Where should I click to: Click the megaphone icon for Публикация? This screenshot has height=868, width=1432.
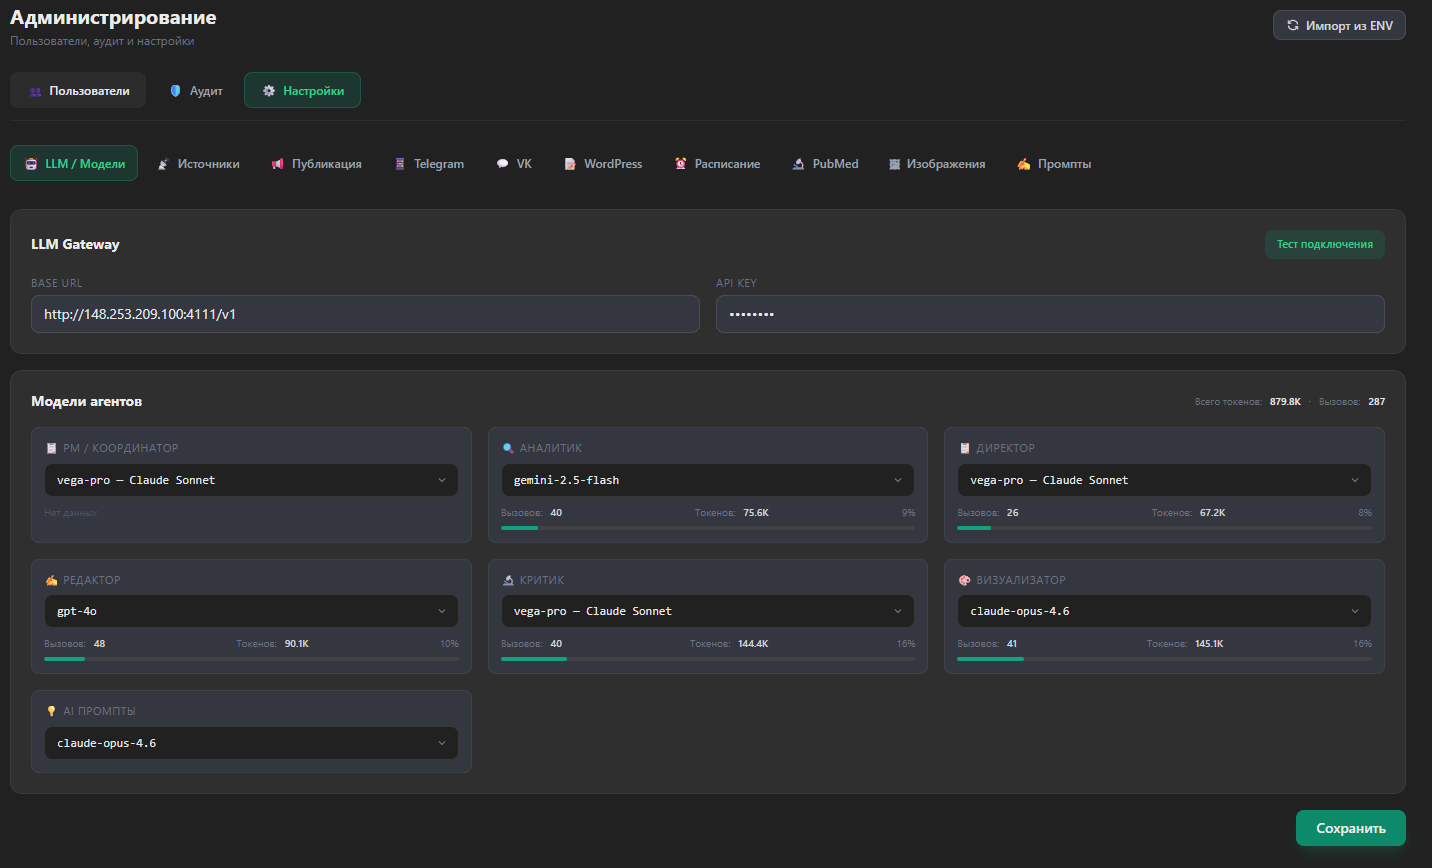[278, 164]
